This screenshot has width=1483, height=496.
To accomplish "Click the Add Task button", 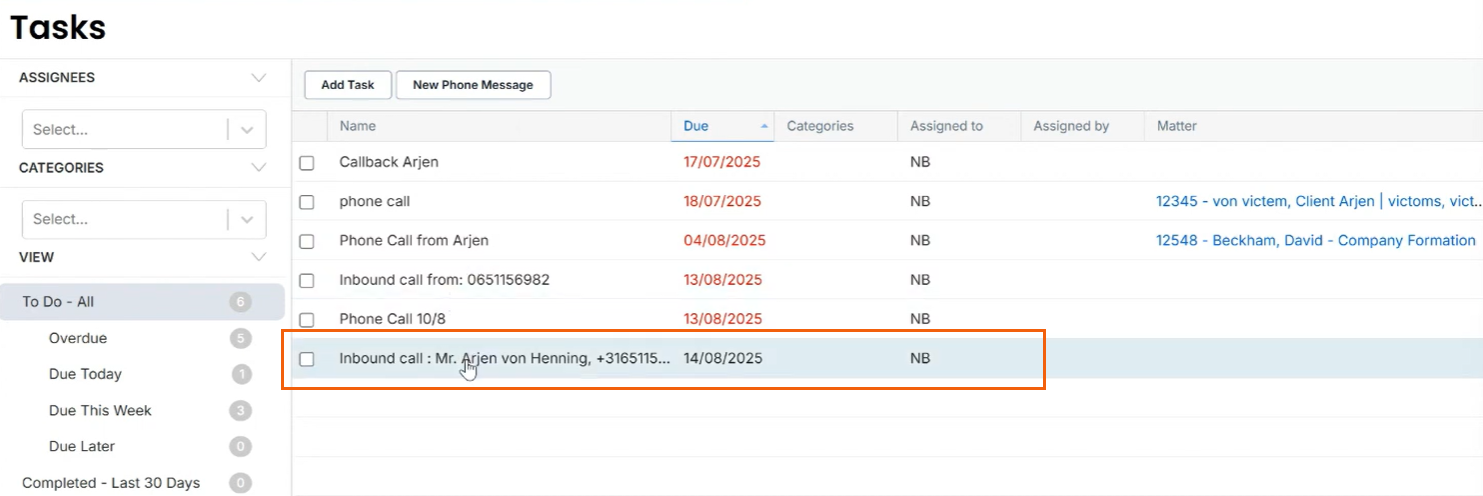I will (x=347, y=85).
